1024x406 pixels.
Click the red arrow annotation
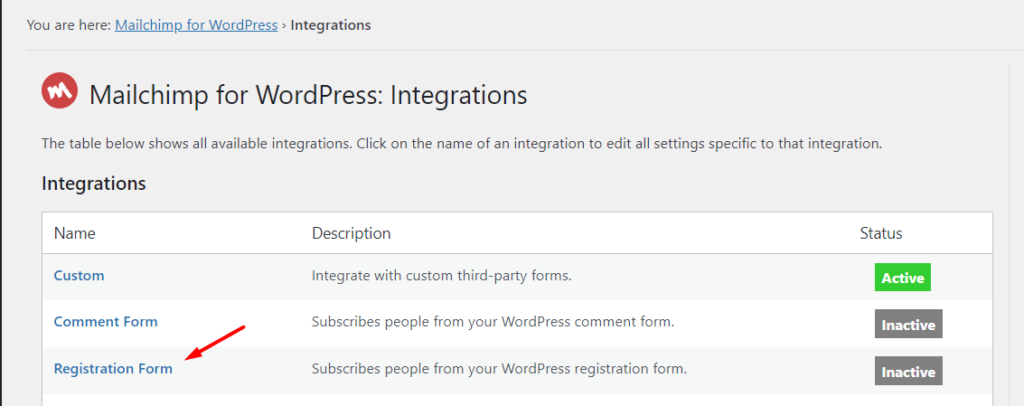(217, 342)
